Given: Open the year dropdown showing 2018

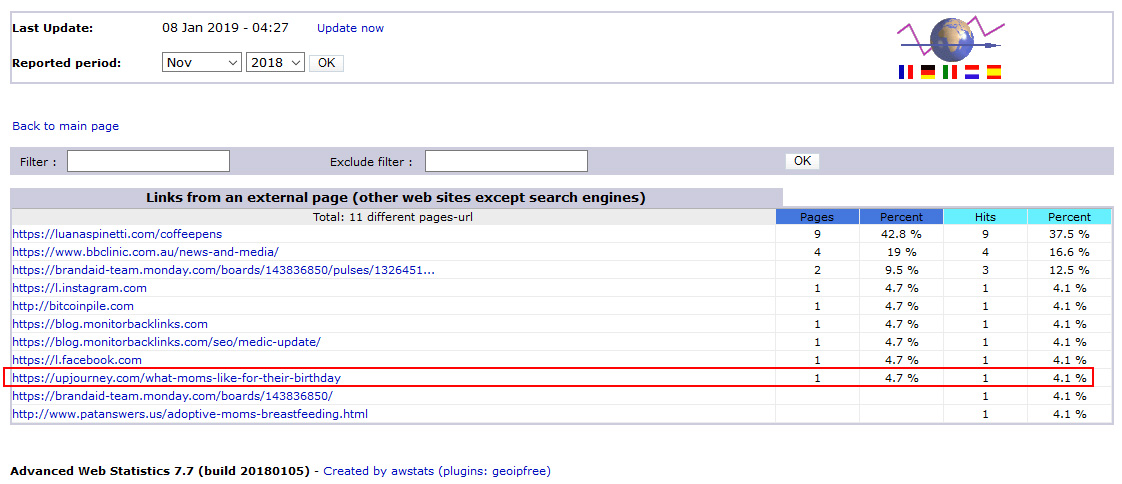Looking at the screenshot, I should pyautogui.click(x=275, y=63).
